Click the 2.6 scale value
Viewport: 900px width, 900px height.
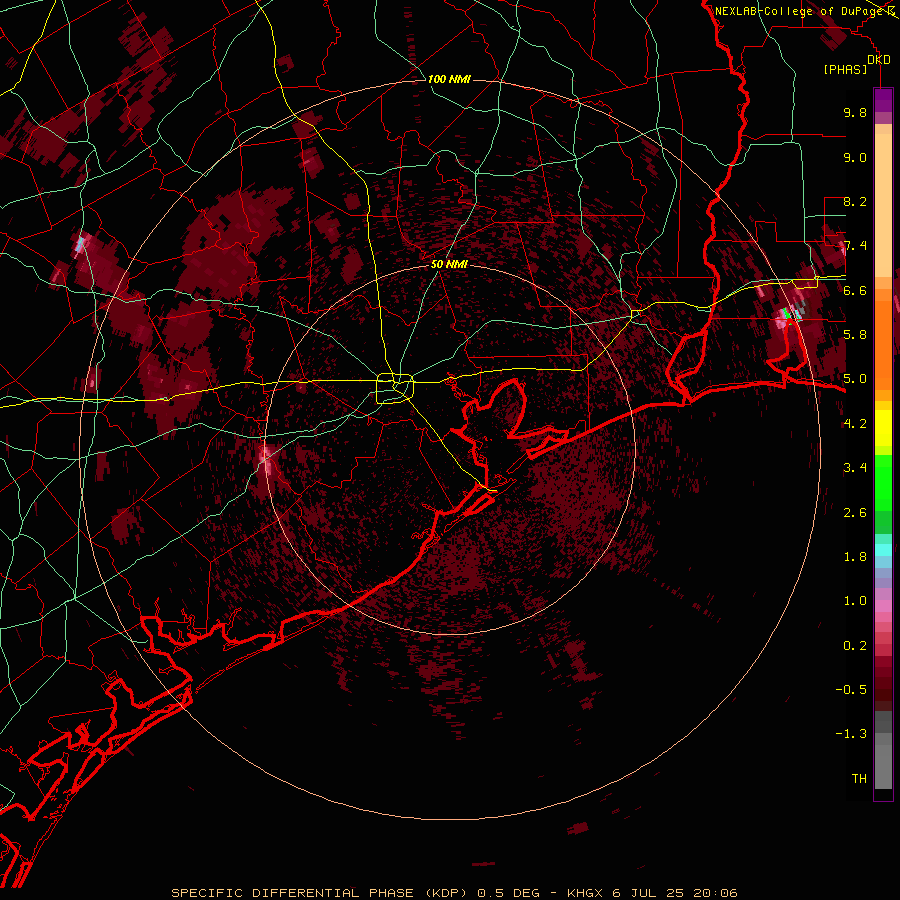[855, 513]
